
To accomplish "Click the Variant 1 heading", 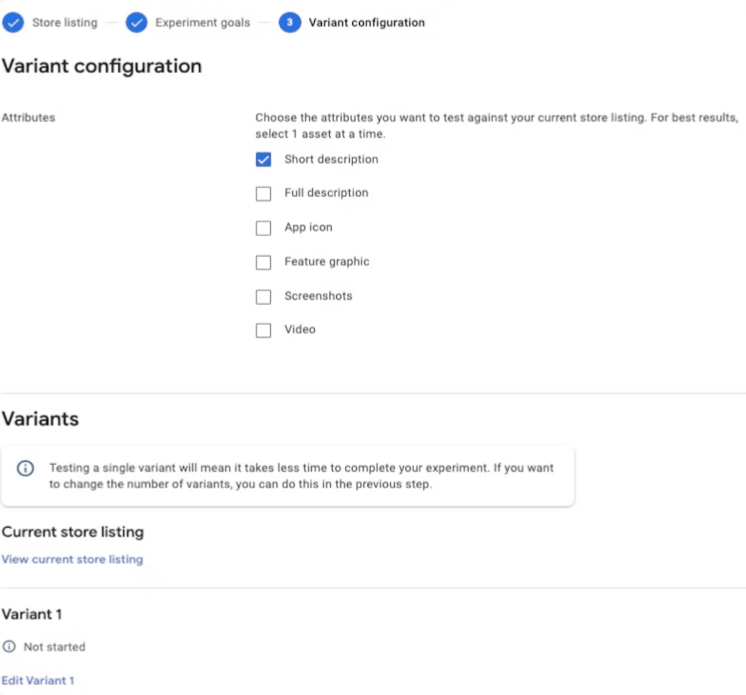I will point(32,614).
